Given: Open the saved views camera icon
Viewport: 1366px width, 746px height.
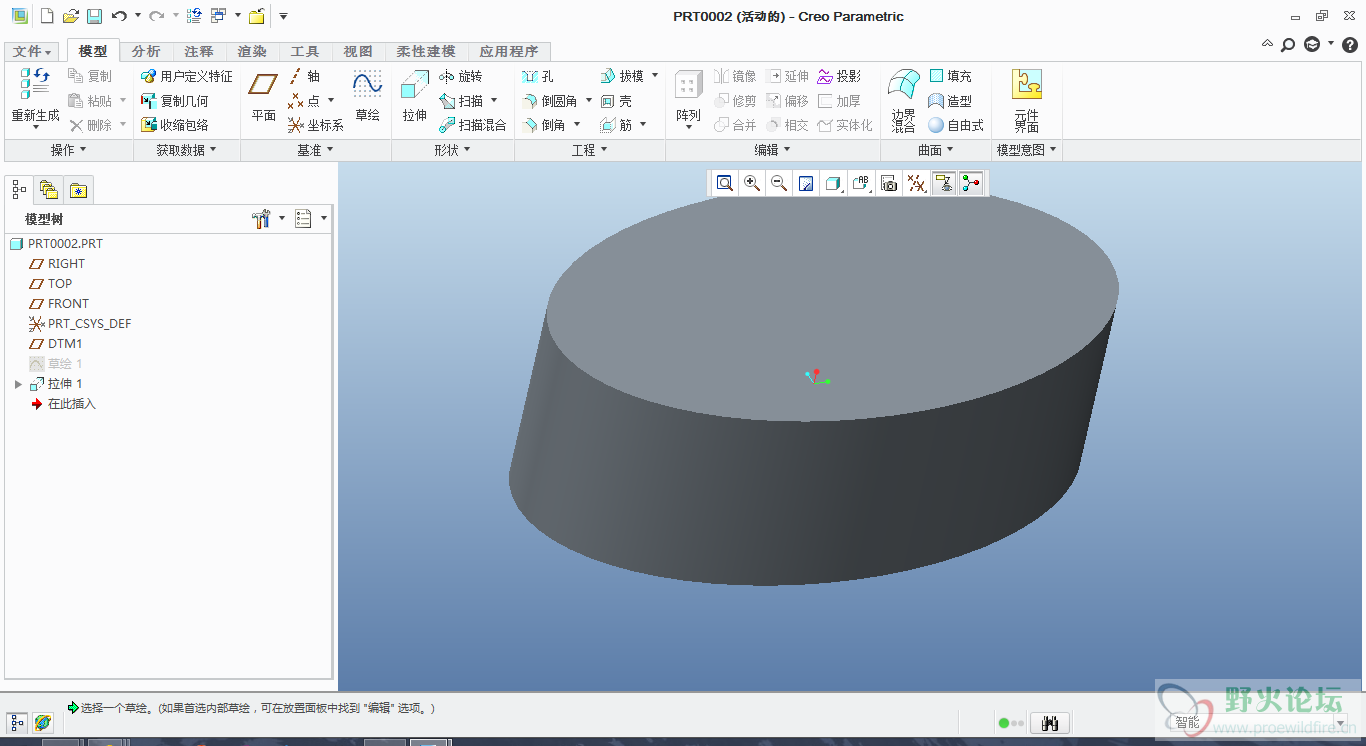Looking at the screenshot, I should coord(888,183).
